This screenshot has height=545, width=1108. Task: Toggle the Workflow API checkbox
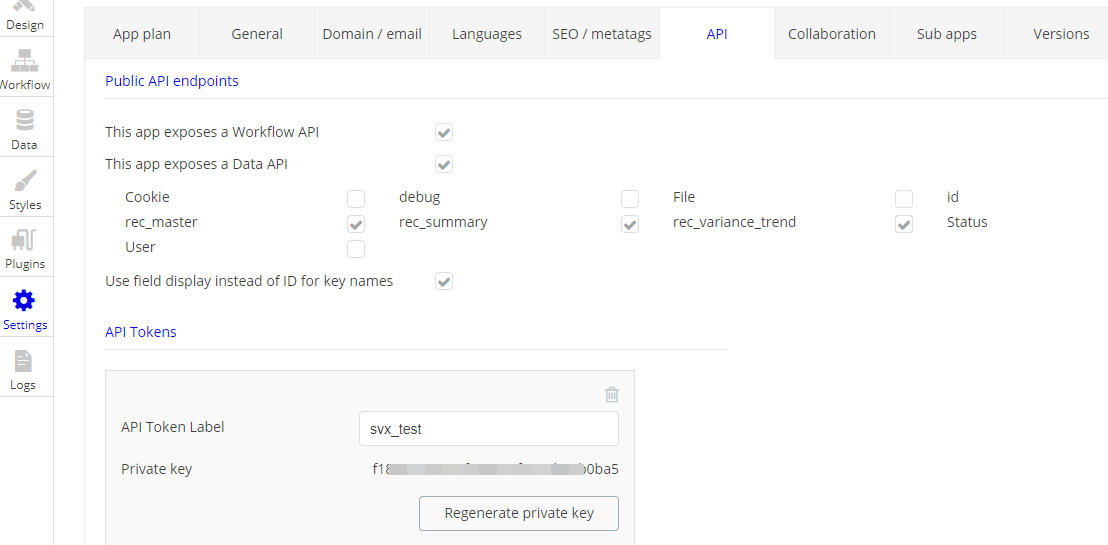(444, 132)
